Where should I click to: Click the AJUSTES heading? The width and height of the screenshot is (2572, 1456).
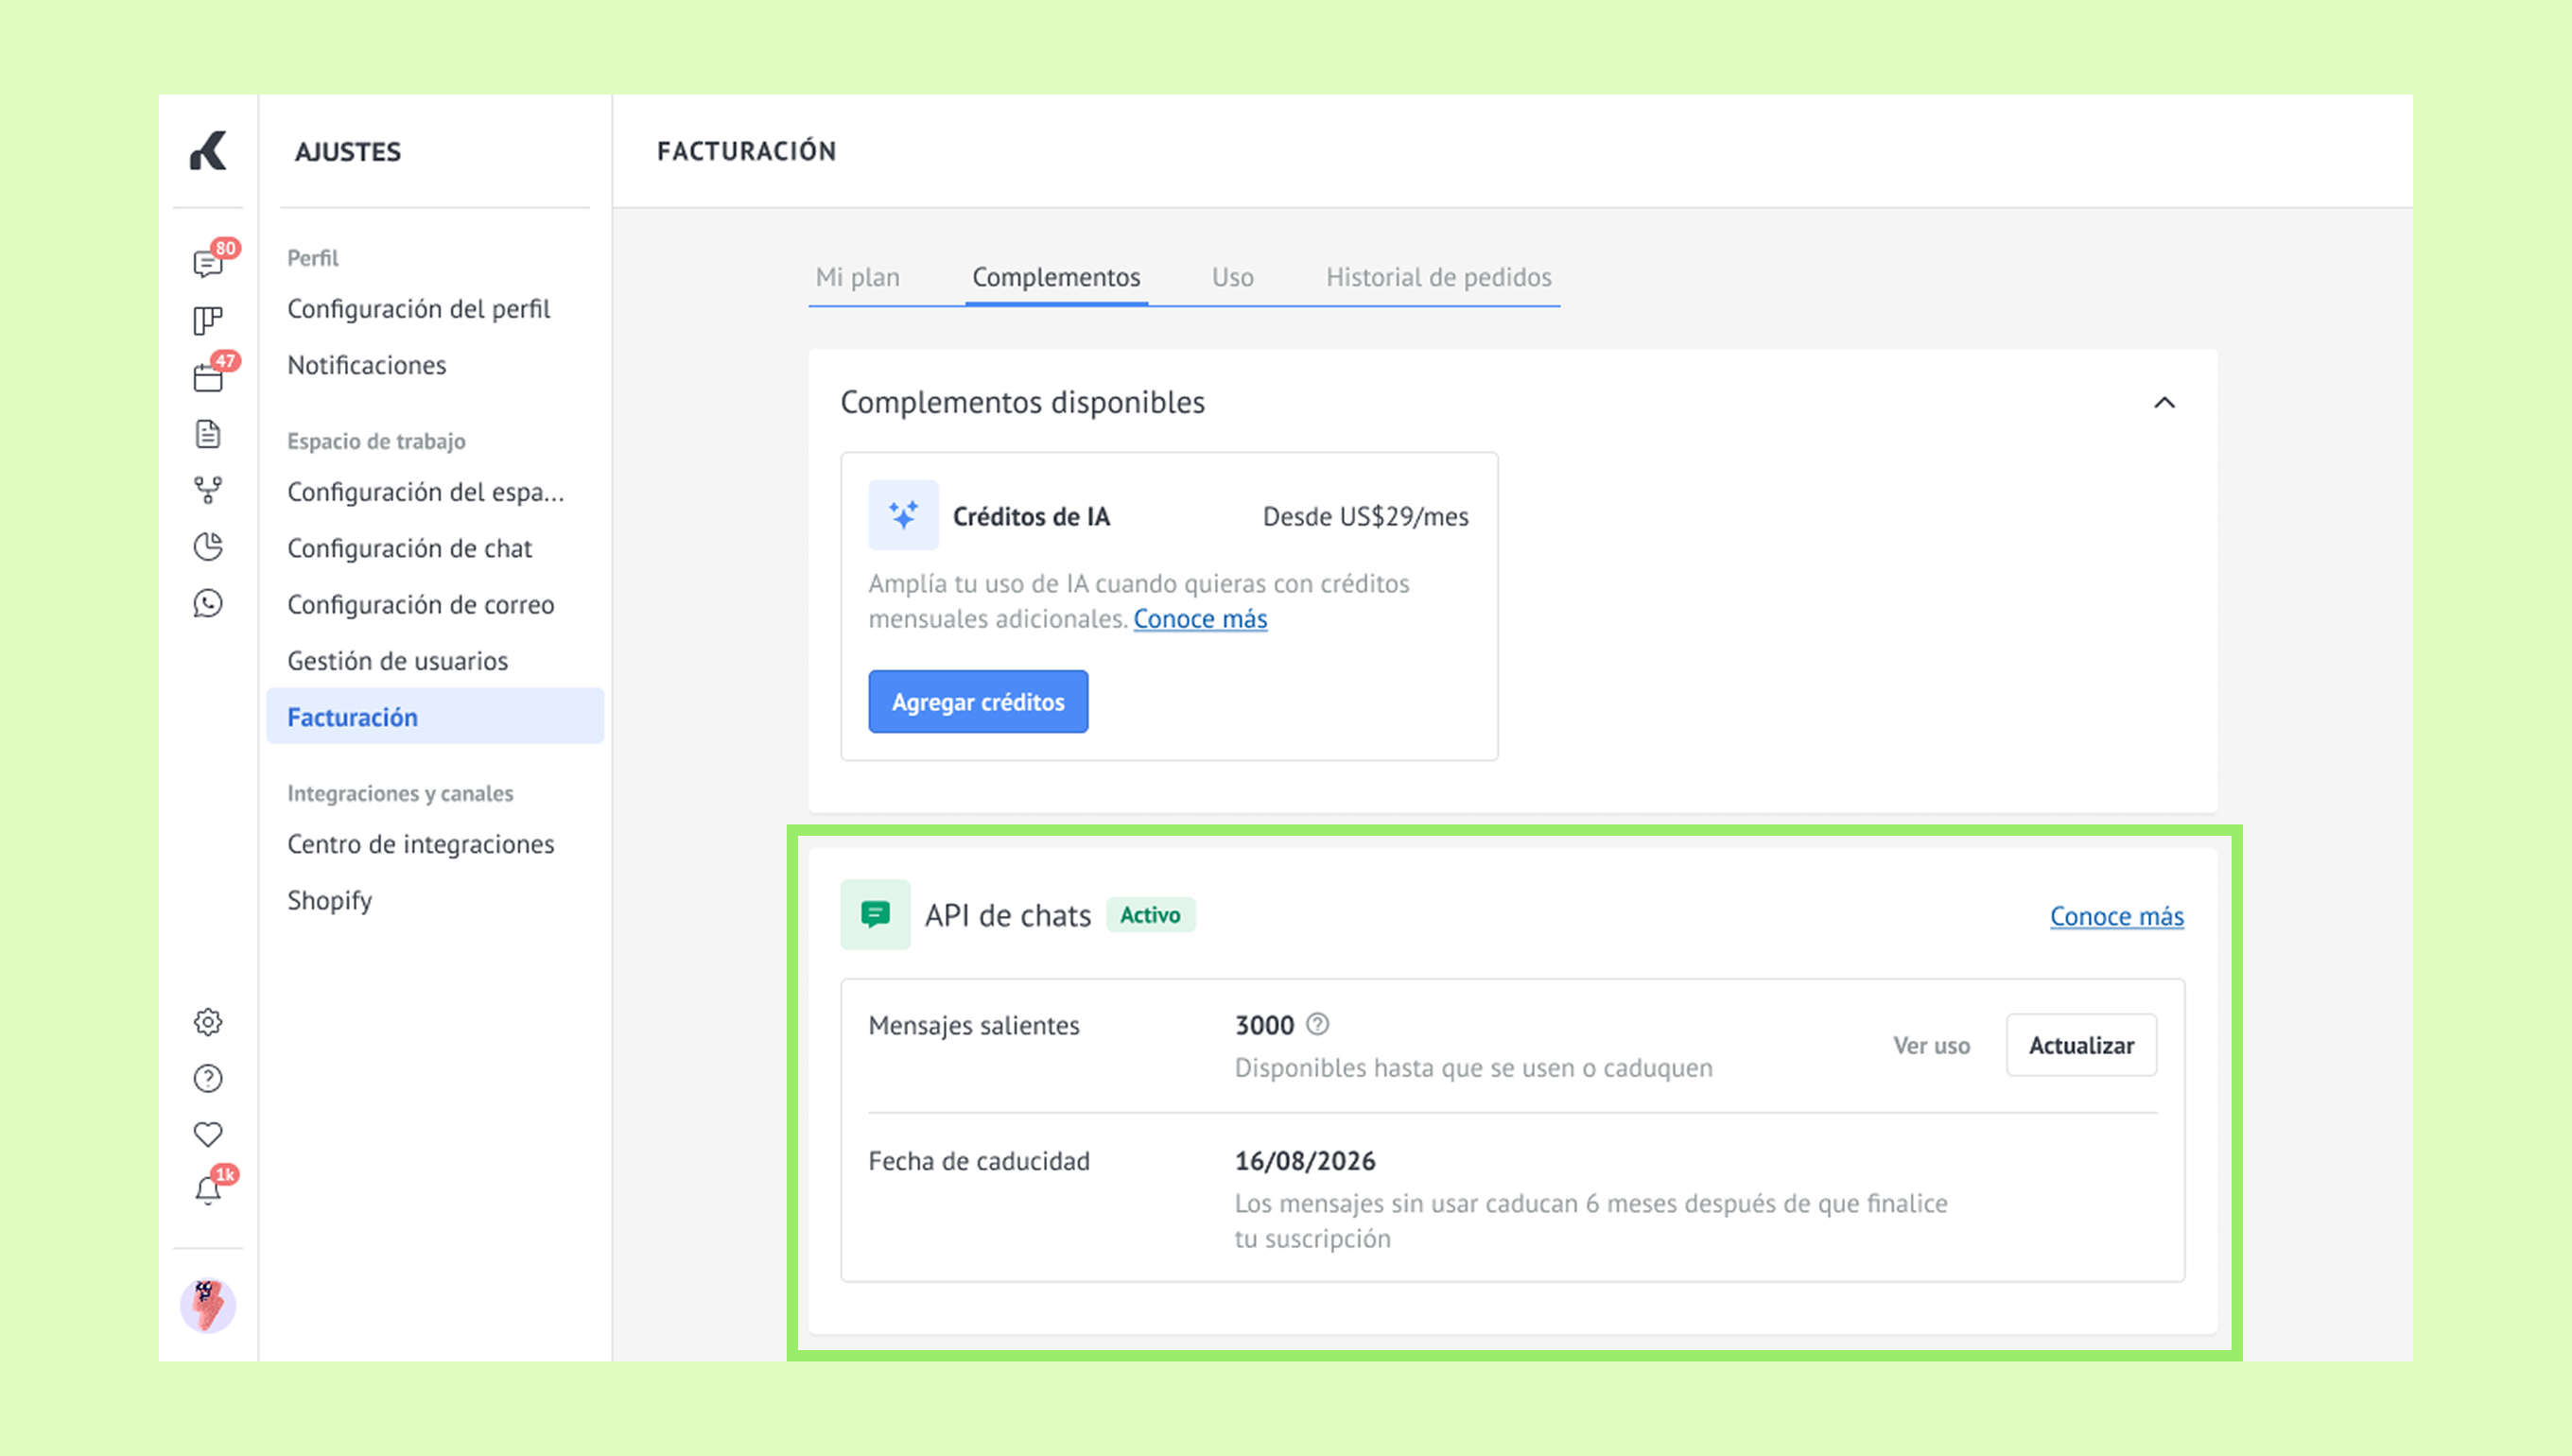pyautogui.click(x=347, y=151)
